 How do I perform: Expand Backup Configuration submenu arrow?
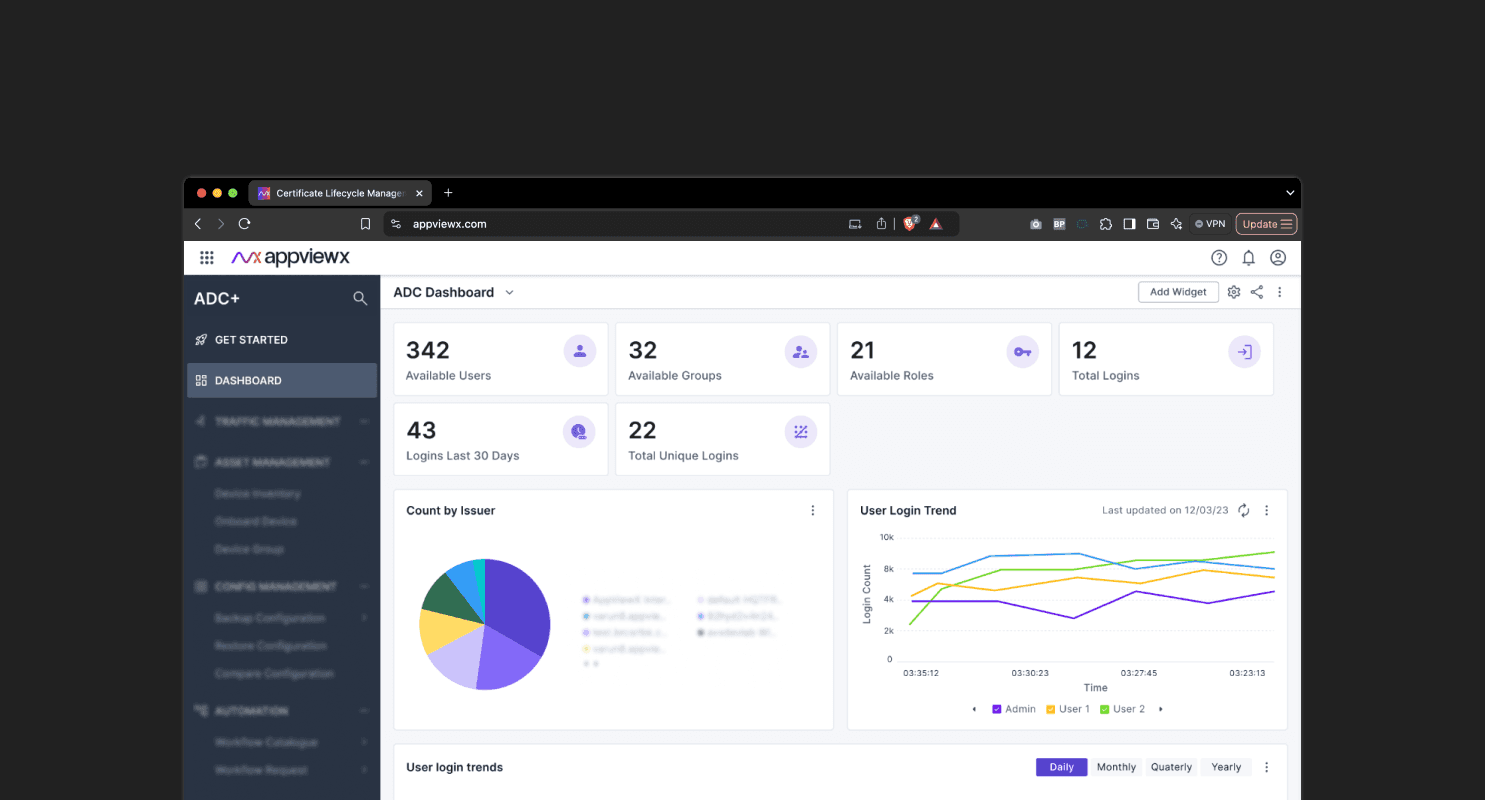[x=364, y=618]
